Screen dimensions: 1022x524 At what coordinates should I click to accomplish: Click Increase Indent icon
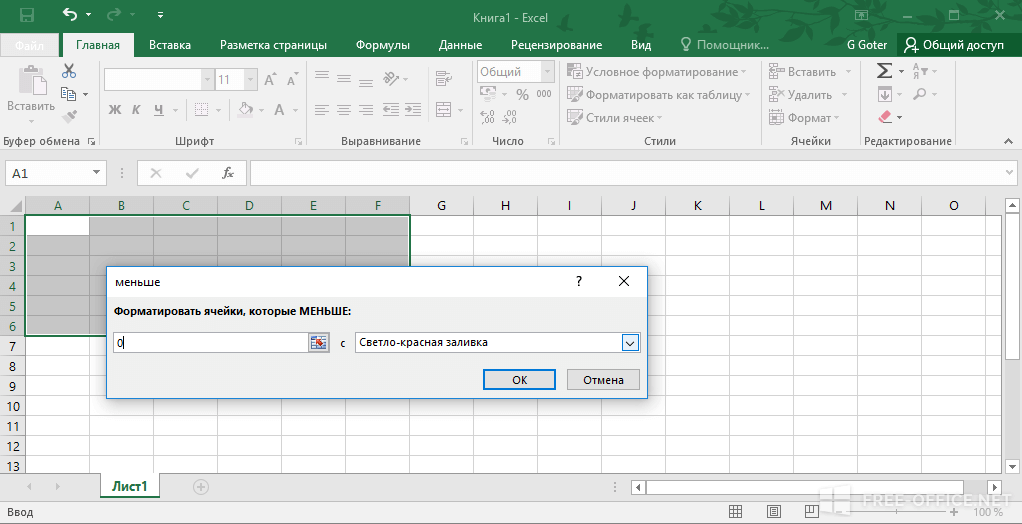tap(413, 109)
